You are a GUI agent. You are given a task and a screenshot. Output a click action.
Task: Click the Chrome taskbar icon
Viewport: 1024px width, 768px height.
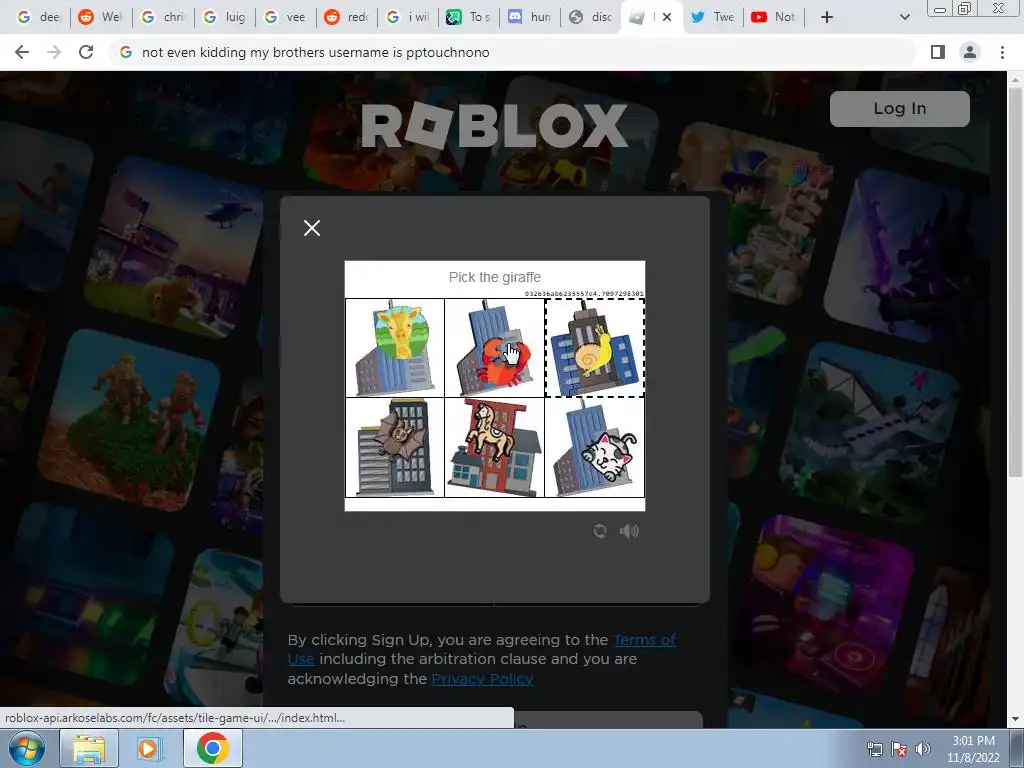[x=212, y=748]
